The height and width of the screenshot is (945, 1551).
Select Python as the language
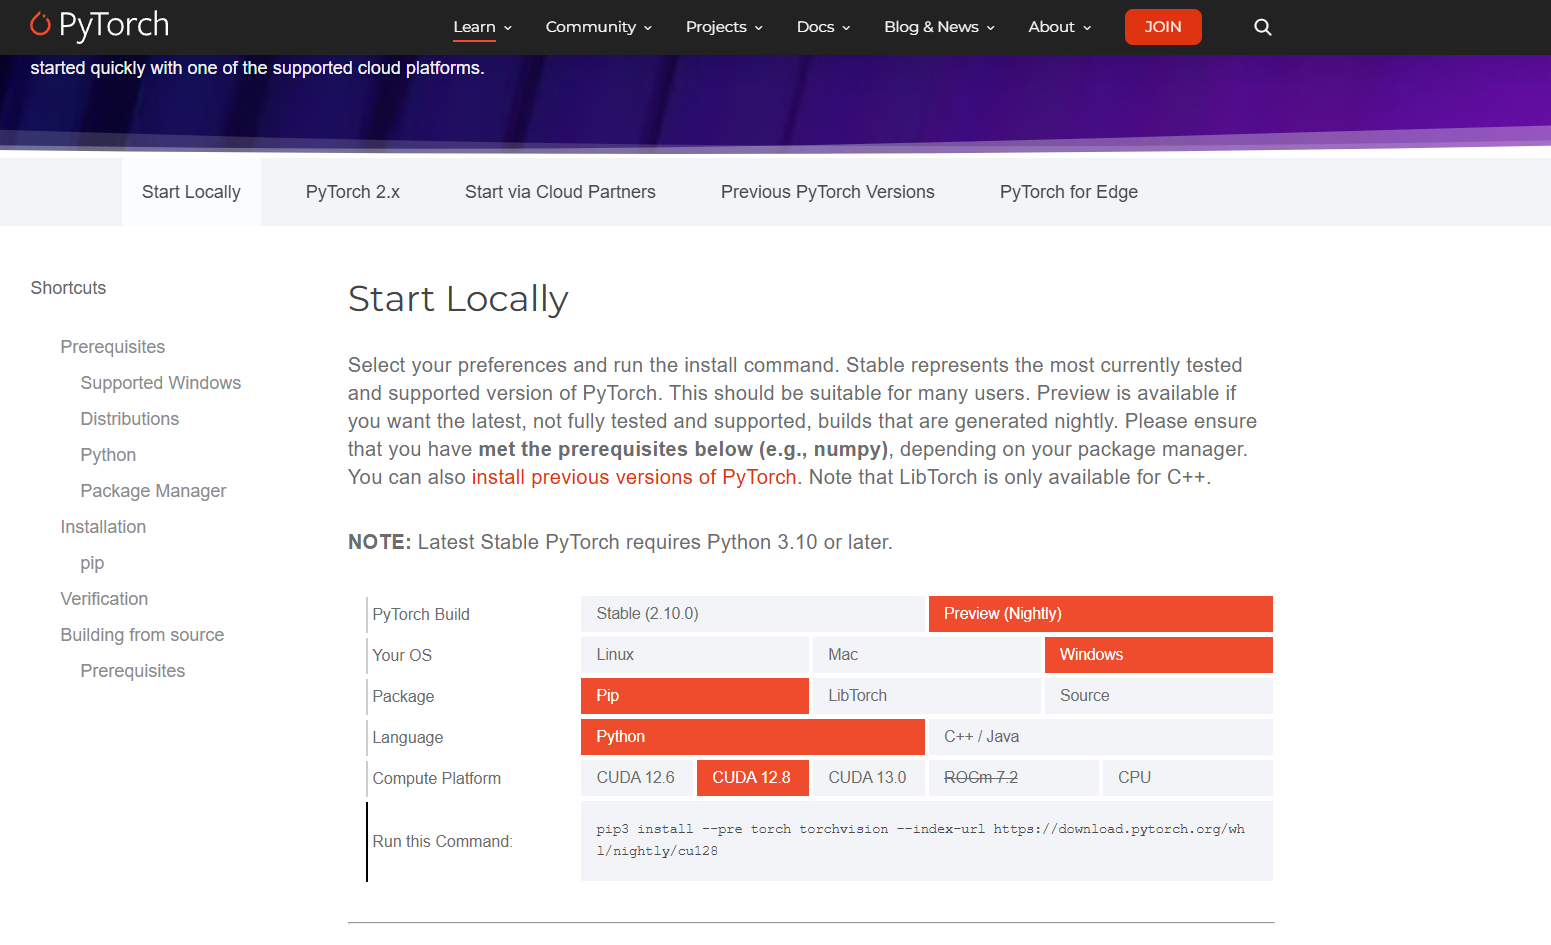(753, 737)
